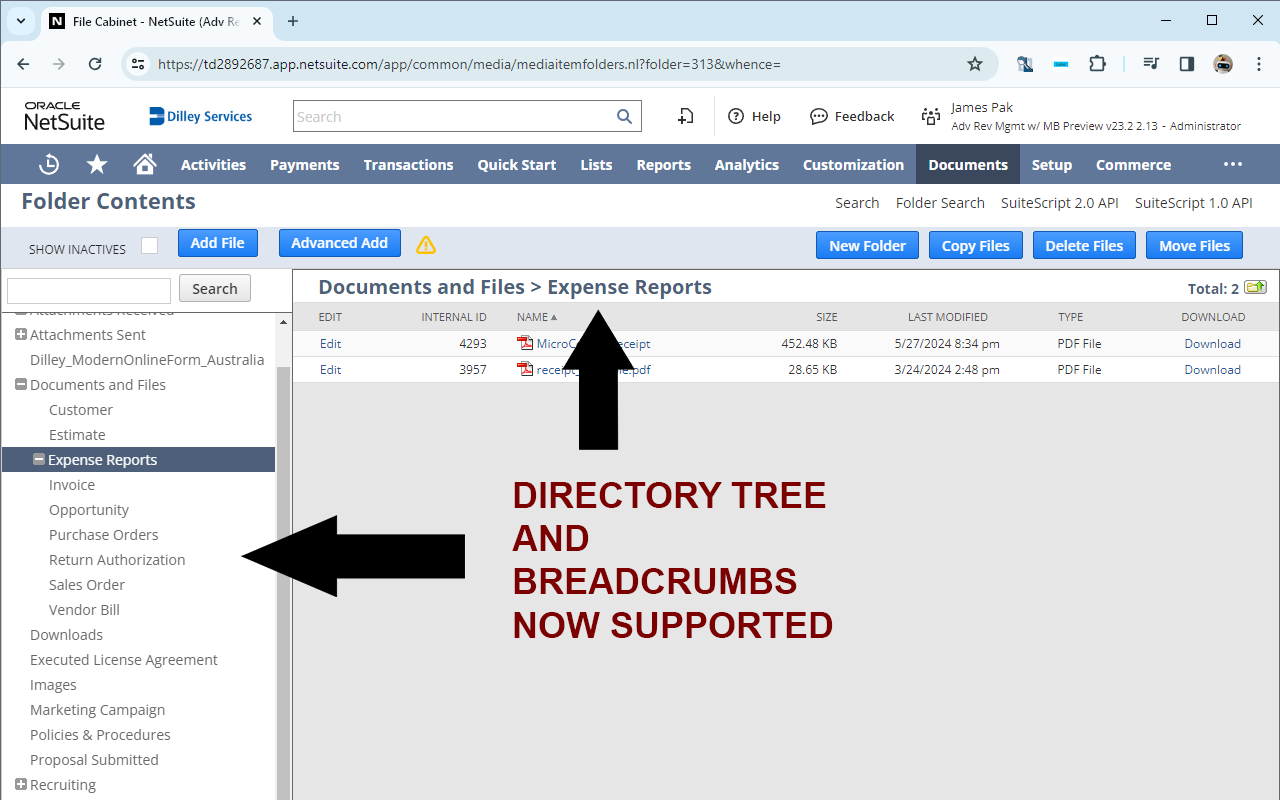Click the change roles icon by James Pak
Image resolution: width=1280 pixels, height=800 pixels.
point(931,116)
